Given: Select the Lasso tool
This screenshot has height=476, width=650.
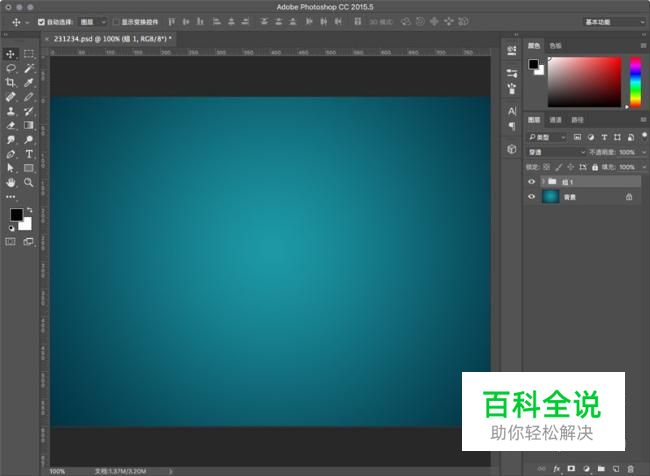Looking at the screenshot, I should point(11,68).
